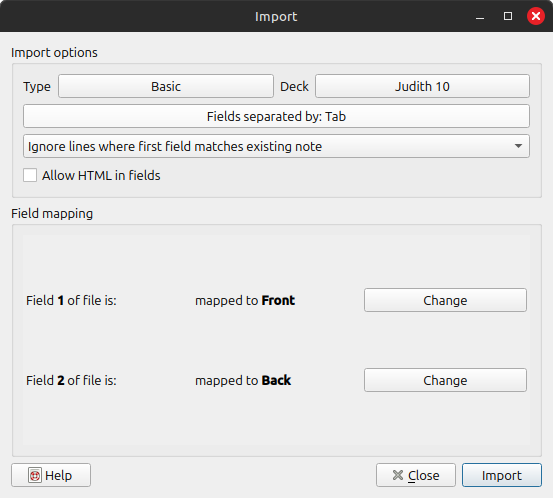Minimize the Import dialog window
The image size is (553, 498).
pos(480,17)
